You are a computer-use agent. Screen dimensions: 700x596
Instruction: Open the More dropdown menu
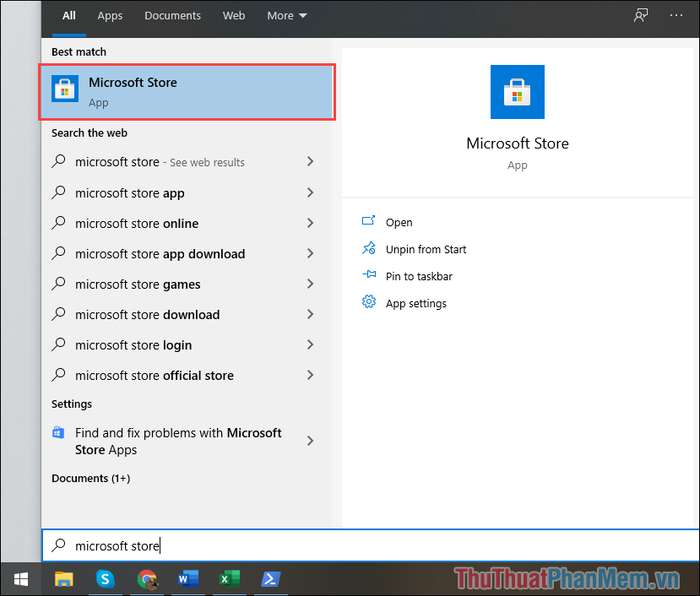(x=287, y=16)
